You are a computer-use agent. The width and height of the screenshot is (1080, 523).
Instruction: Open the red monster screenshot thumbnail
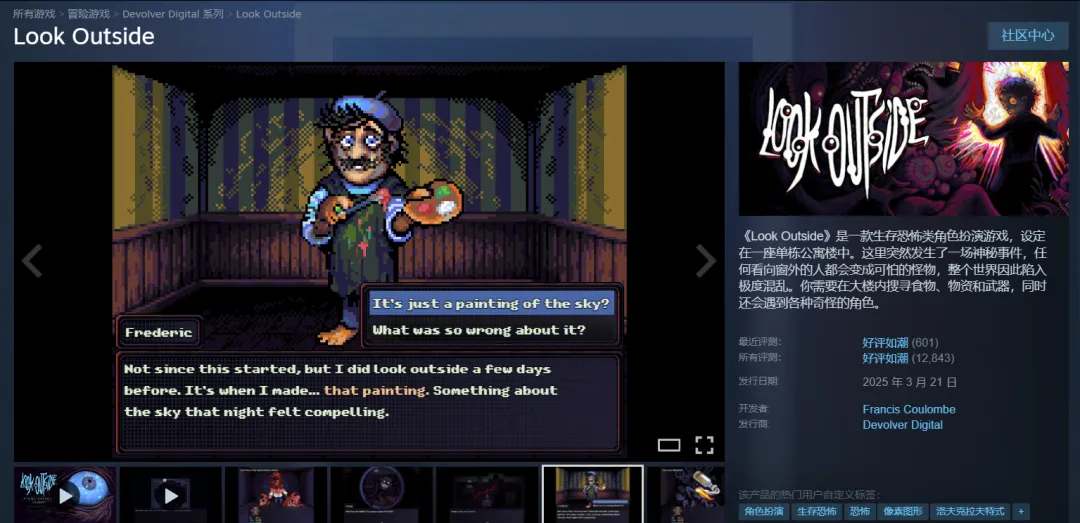point(276,494)
